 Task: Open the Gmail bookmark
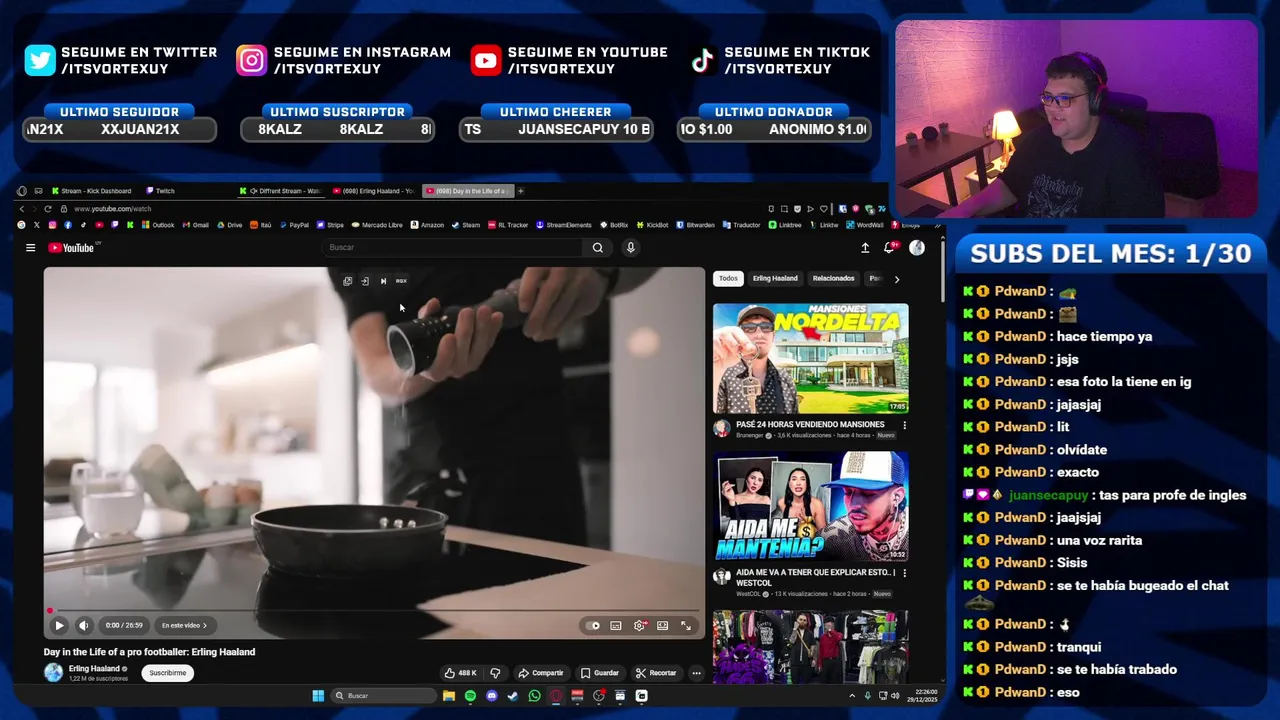point(195,225)
